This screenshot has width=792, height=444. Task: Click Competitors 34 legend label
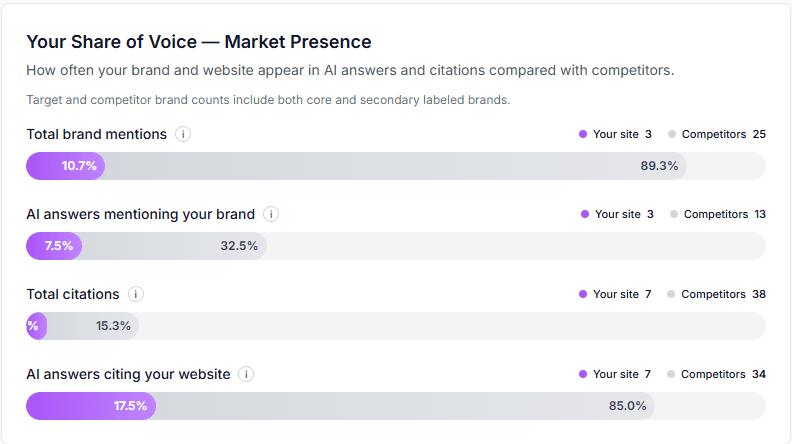tap(723, 374)
